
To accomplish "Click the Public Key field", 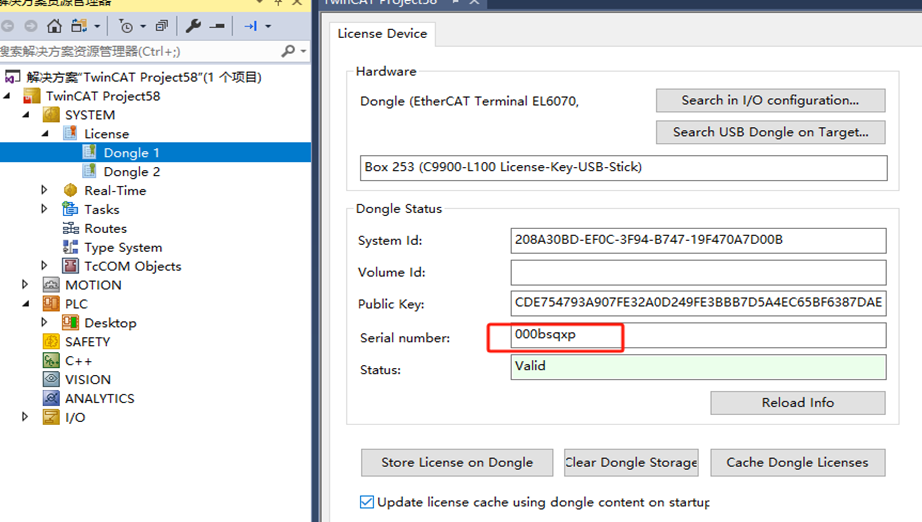I will pyautogui.click(x=698, y=303).
